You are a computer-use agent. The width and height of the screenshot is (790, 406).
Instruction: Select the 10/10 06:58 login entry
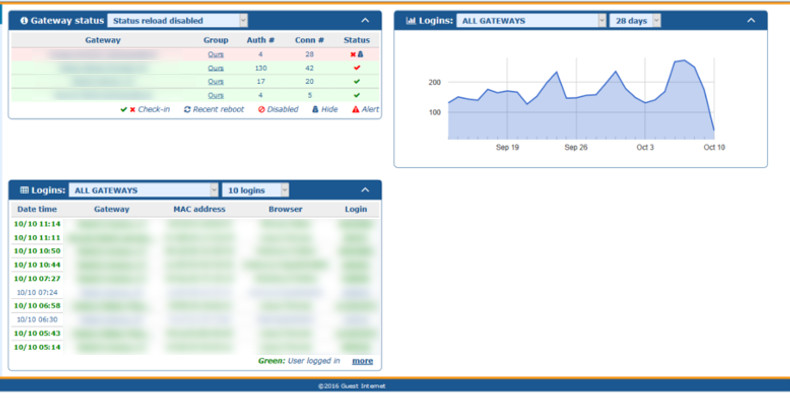(x=37, y=306)
